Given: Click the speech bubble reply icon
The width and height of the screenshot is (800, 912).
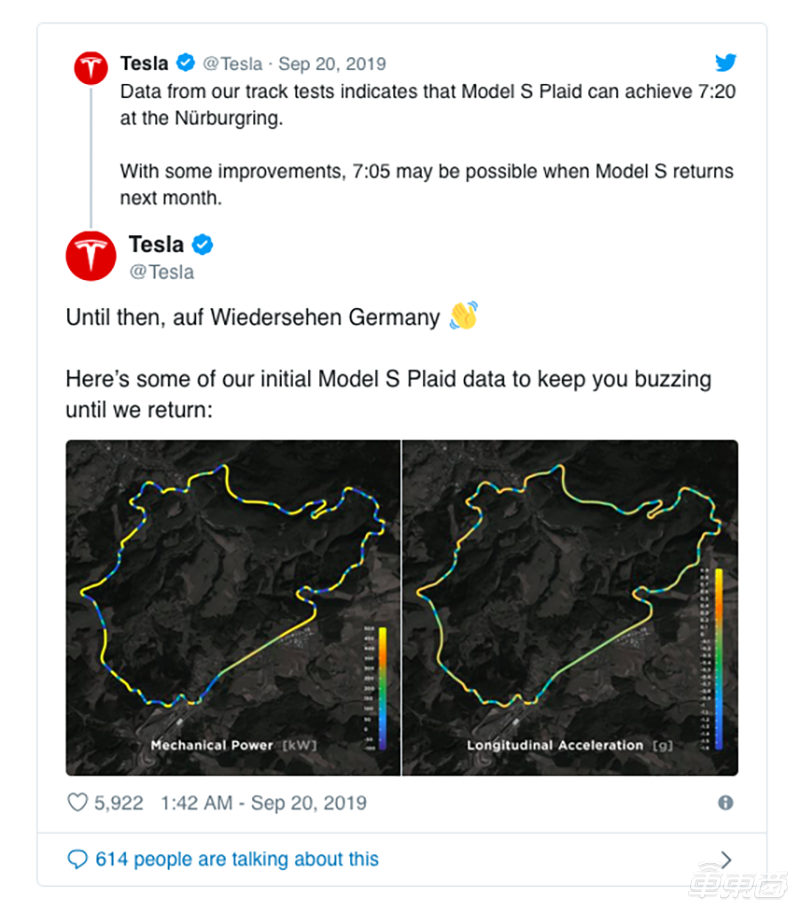Looking at the screenshot, I should pyautogui.click(x=77, y=859).
